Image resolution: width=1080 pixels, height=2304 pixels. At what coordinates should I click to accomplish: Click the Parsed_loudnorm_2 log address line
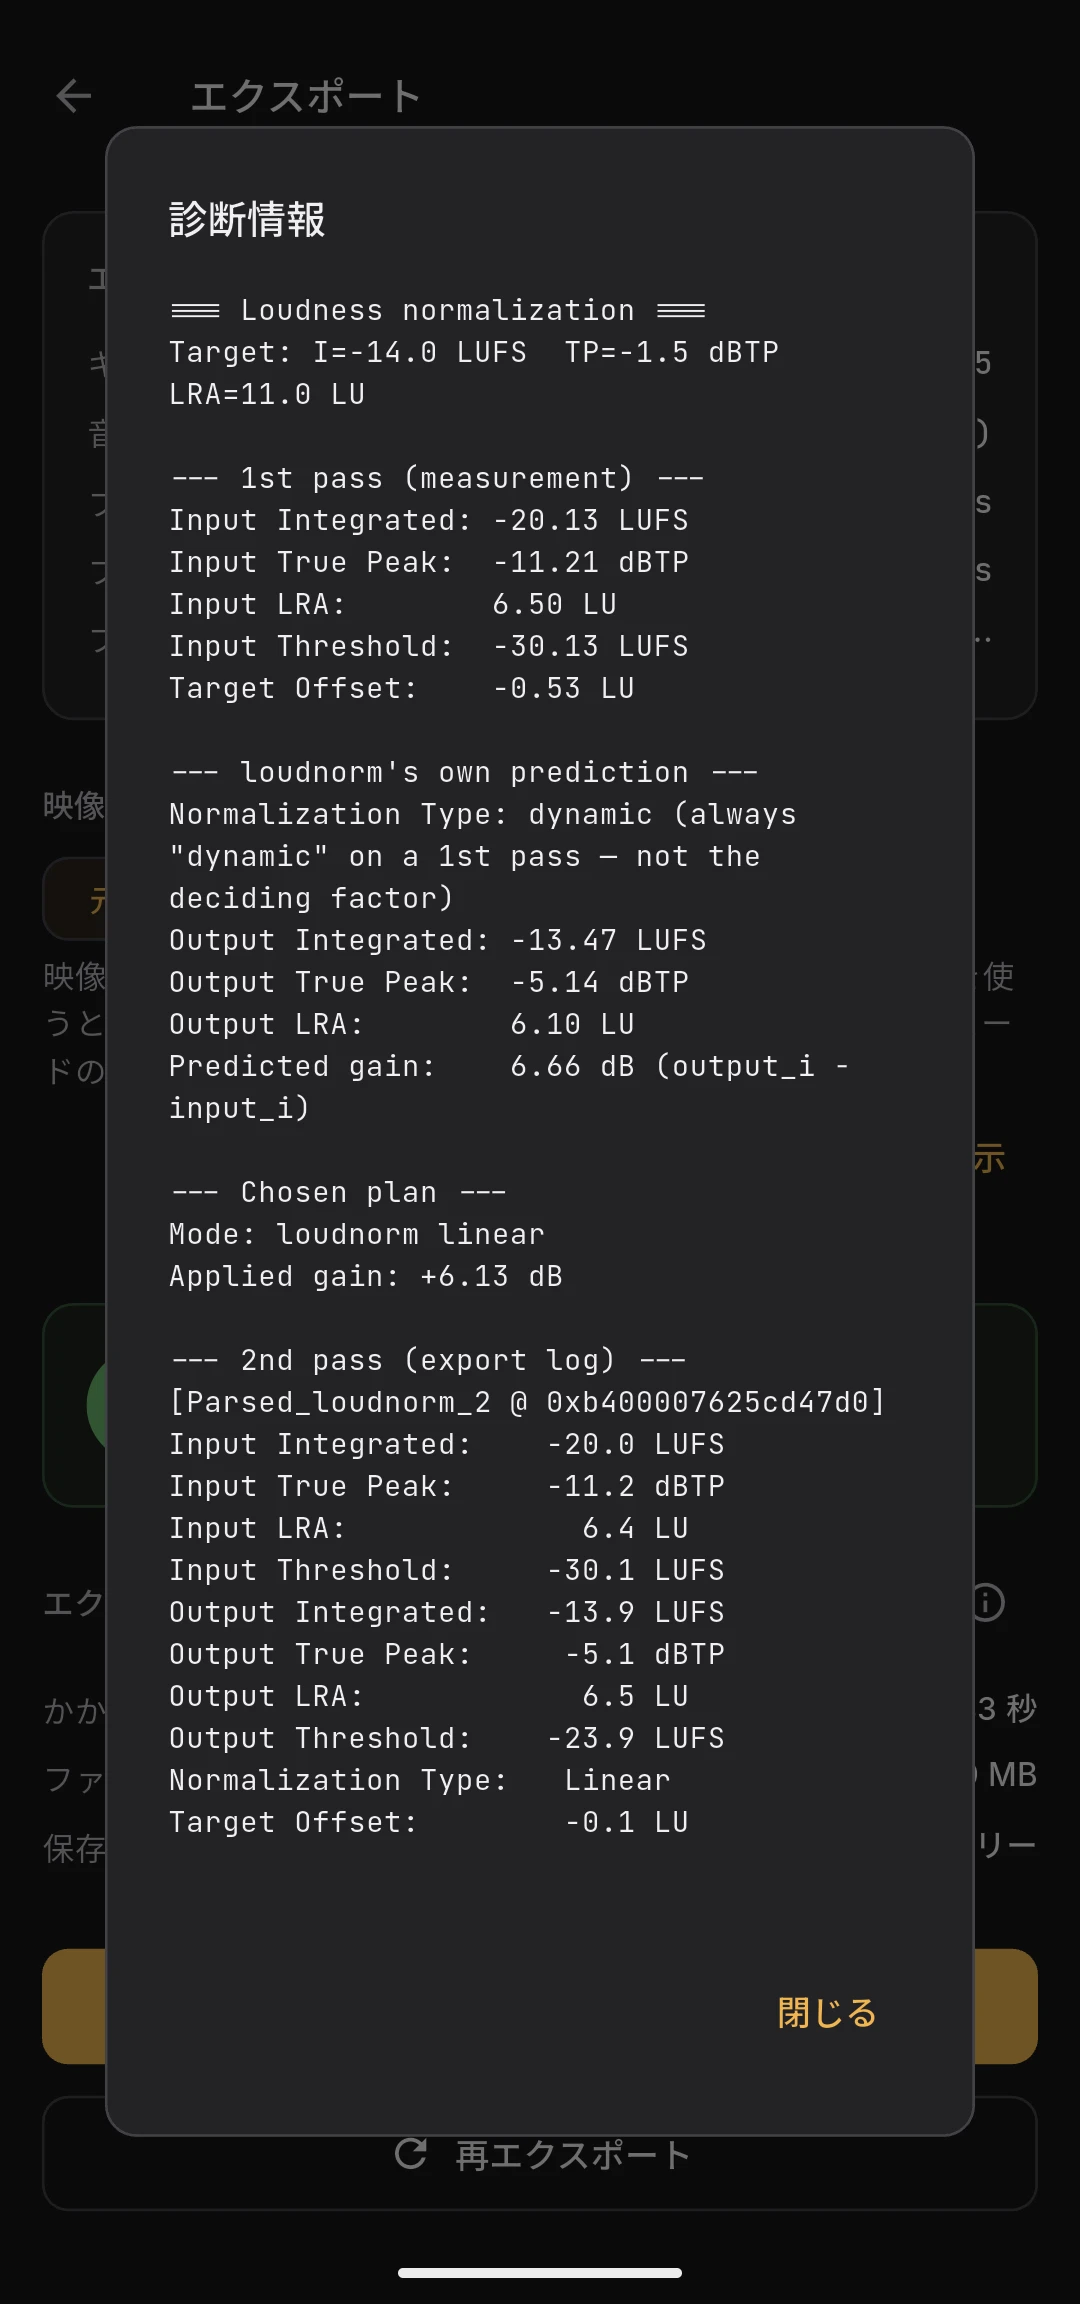coord(527,1402)
